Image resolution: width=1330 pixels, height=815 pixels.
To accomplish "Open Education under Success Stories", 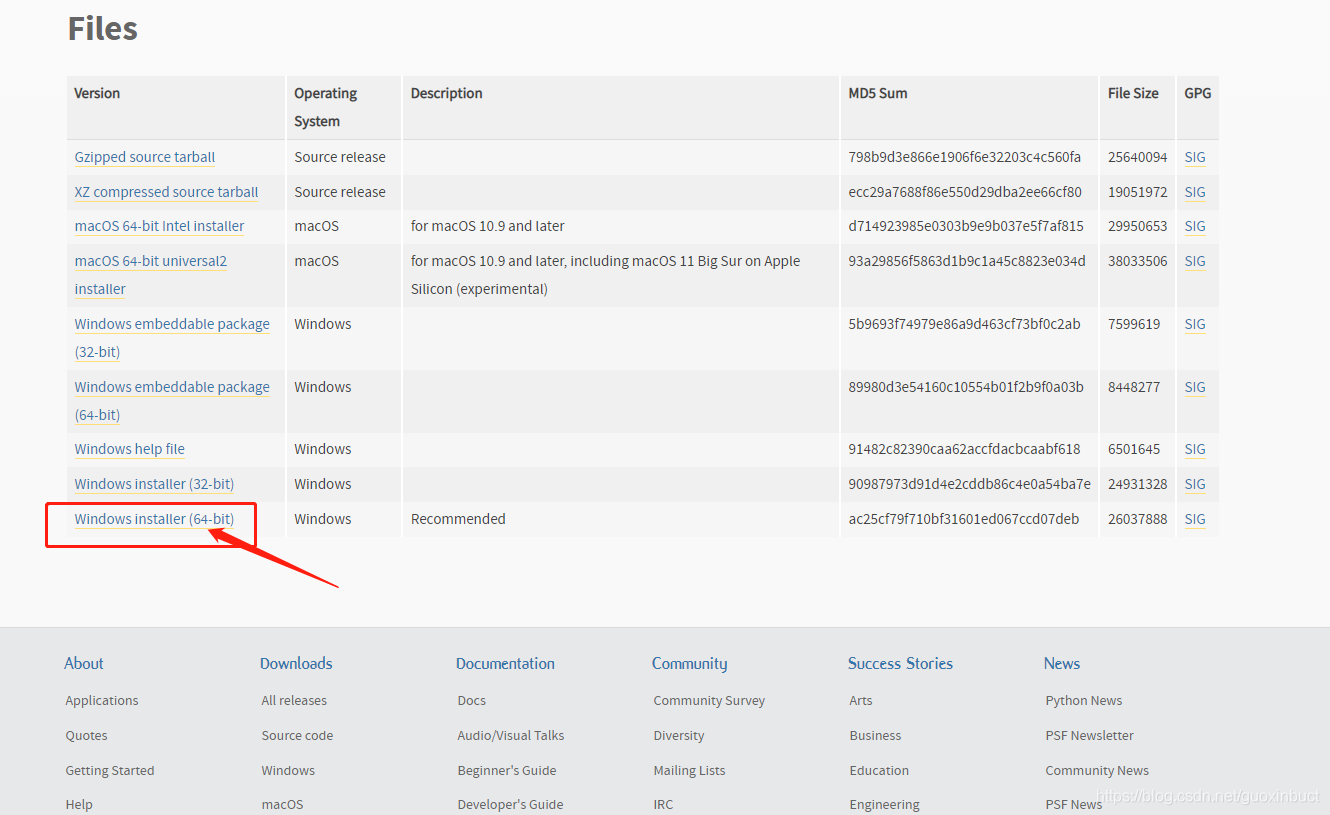I will (879, 770).
